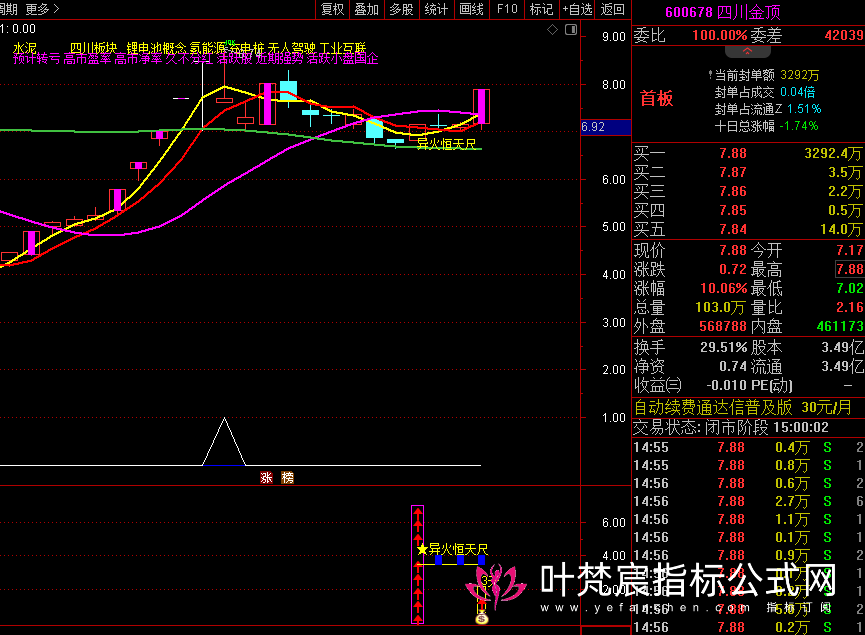
Task: Click the 委比 100.00% value
Action: pos(719,36)
